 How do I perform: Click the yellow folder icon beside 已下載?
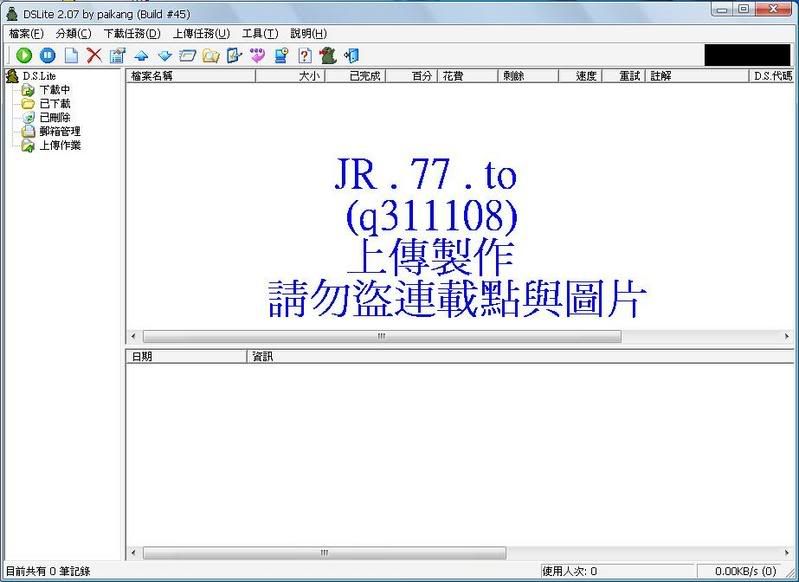(28, 104)
